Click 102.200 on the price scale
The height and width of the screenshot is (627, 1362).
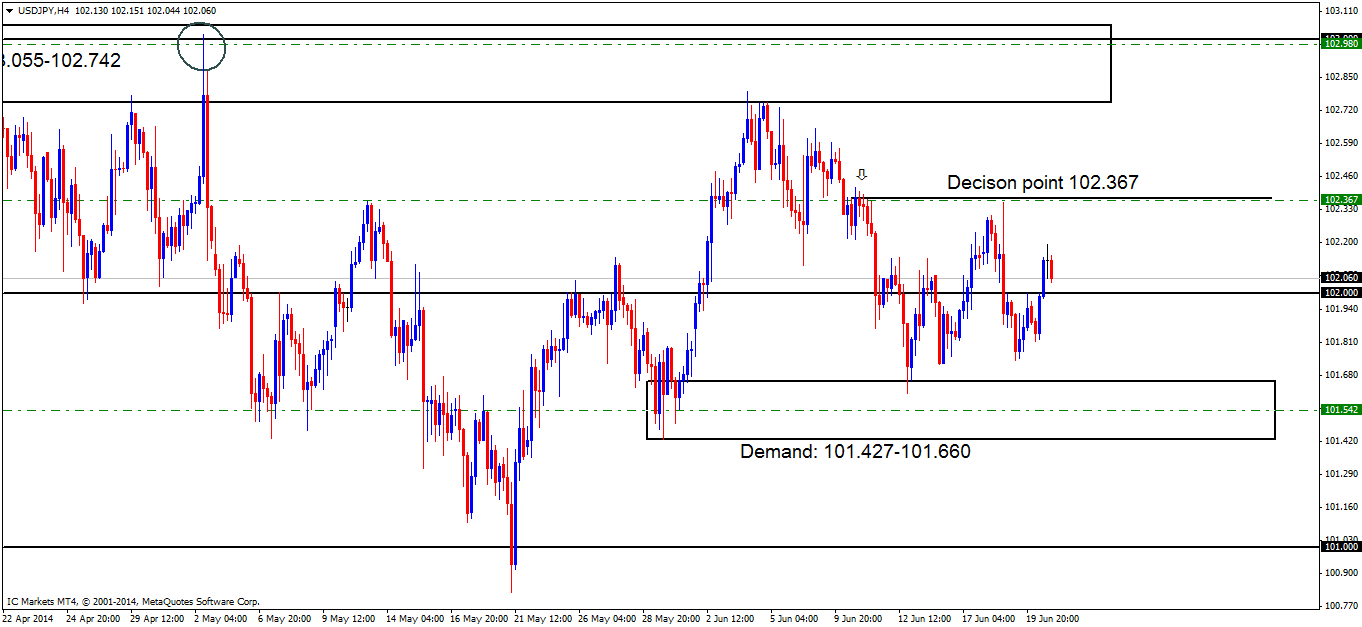[1341, 241]
